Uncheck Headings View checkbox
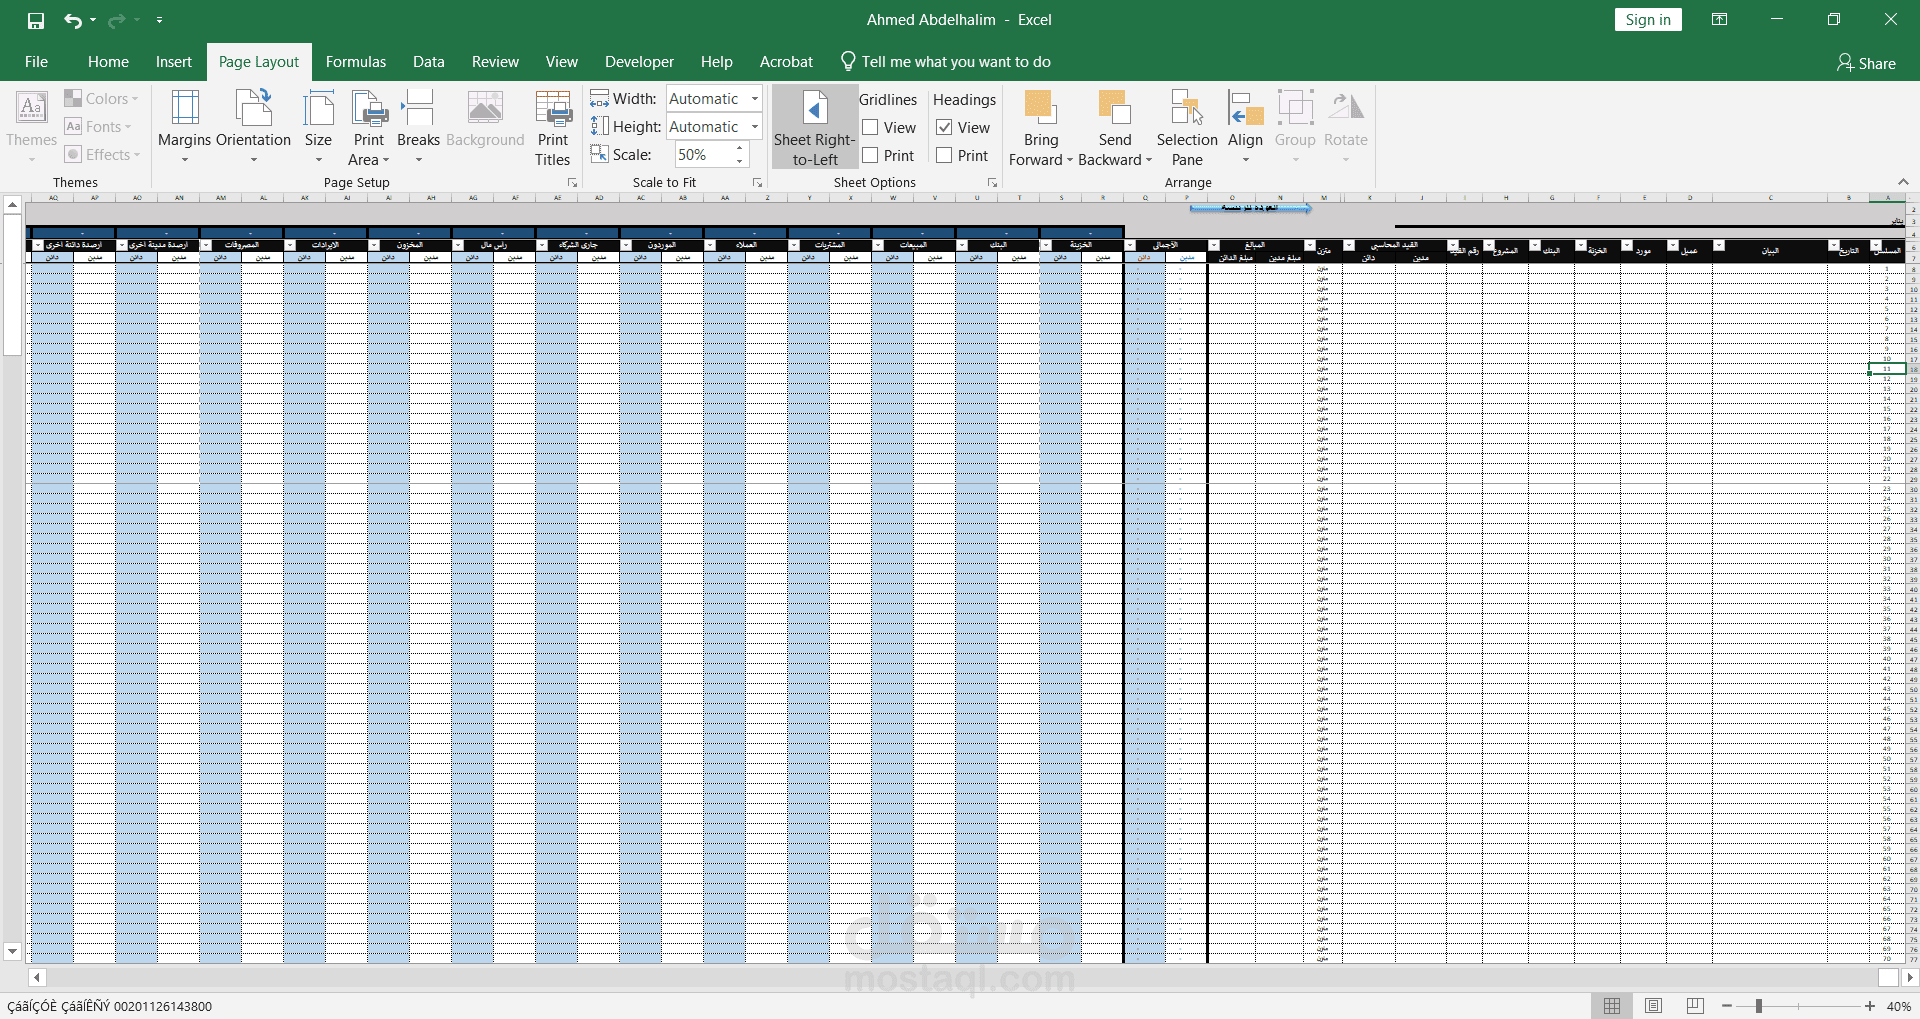Screen dimensions: 1920x1019 [944, 127]
